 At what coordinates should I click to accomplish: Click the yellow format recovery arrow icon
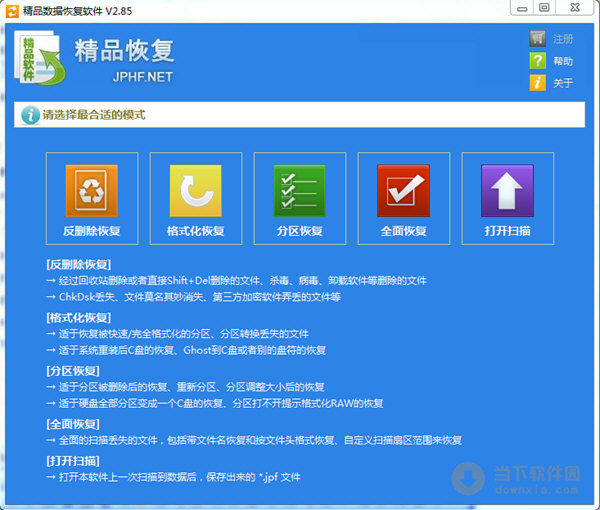click(x=196, y=191)
